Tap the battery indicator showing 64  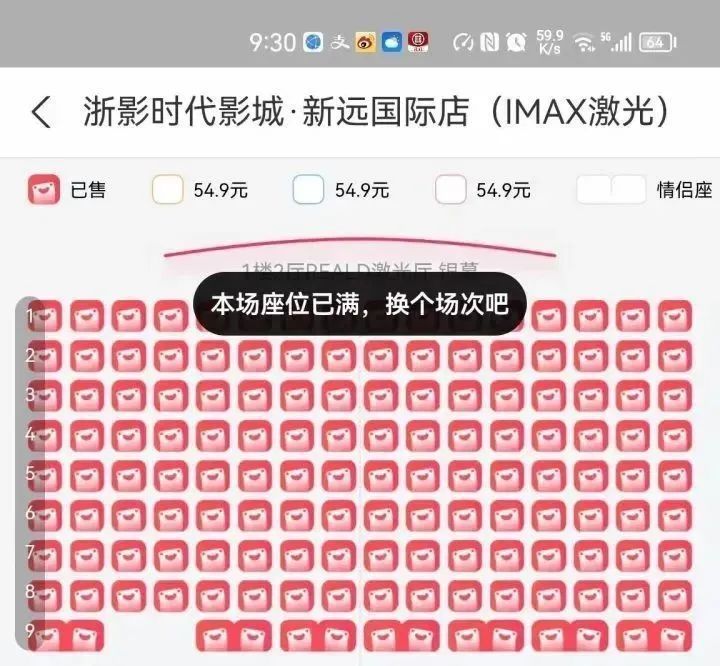(x=658, y=43)
